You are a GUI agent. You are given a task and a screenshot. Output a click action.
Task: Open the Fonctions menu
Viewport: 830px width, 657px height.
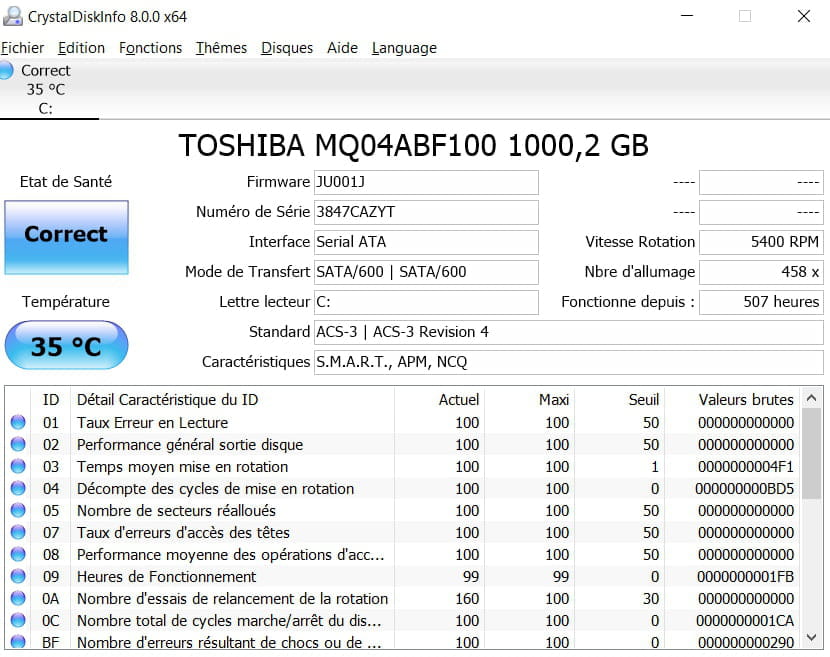coord(150,48)
